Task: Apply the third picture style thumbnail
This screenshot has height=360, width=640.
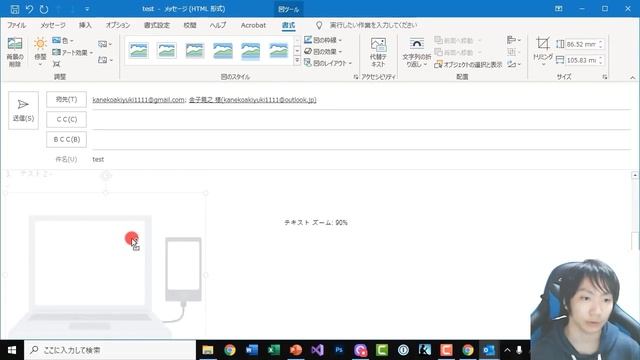Action: tap(195, 51)
